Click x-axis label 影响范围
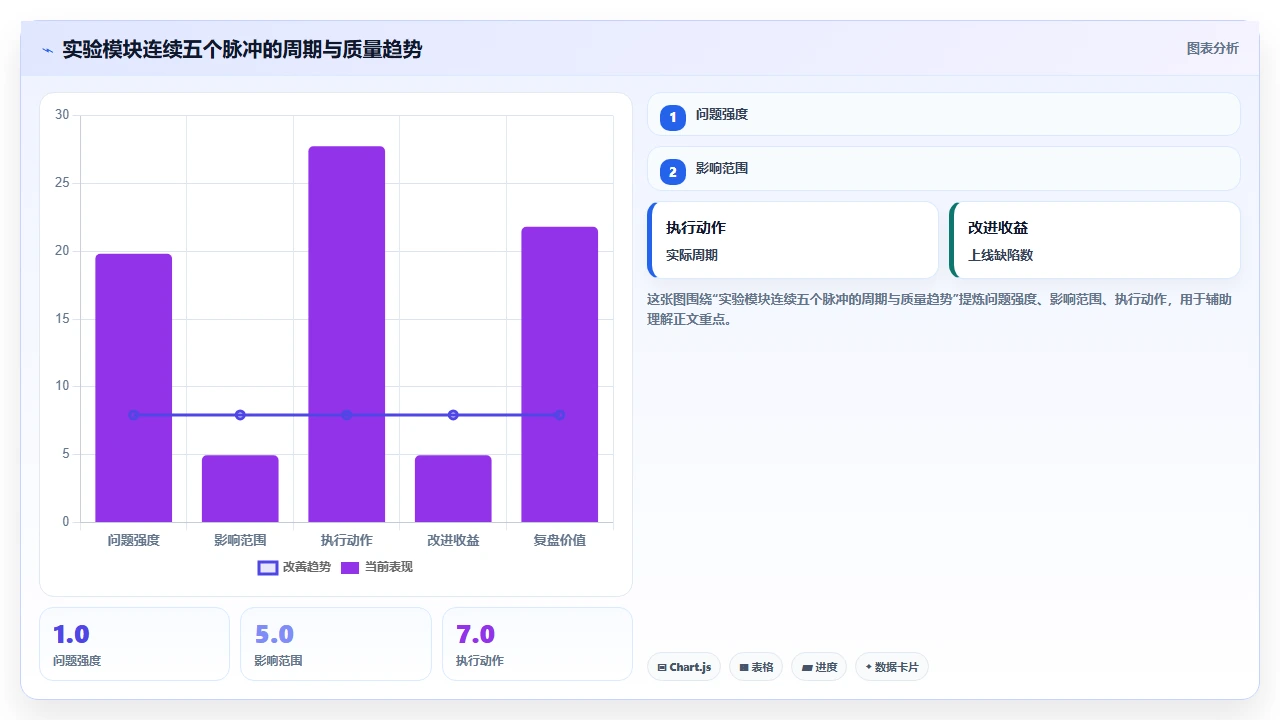 click(240, 540)
